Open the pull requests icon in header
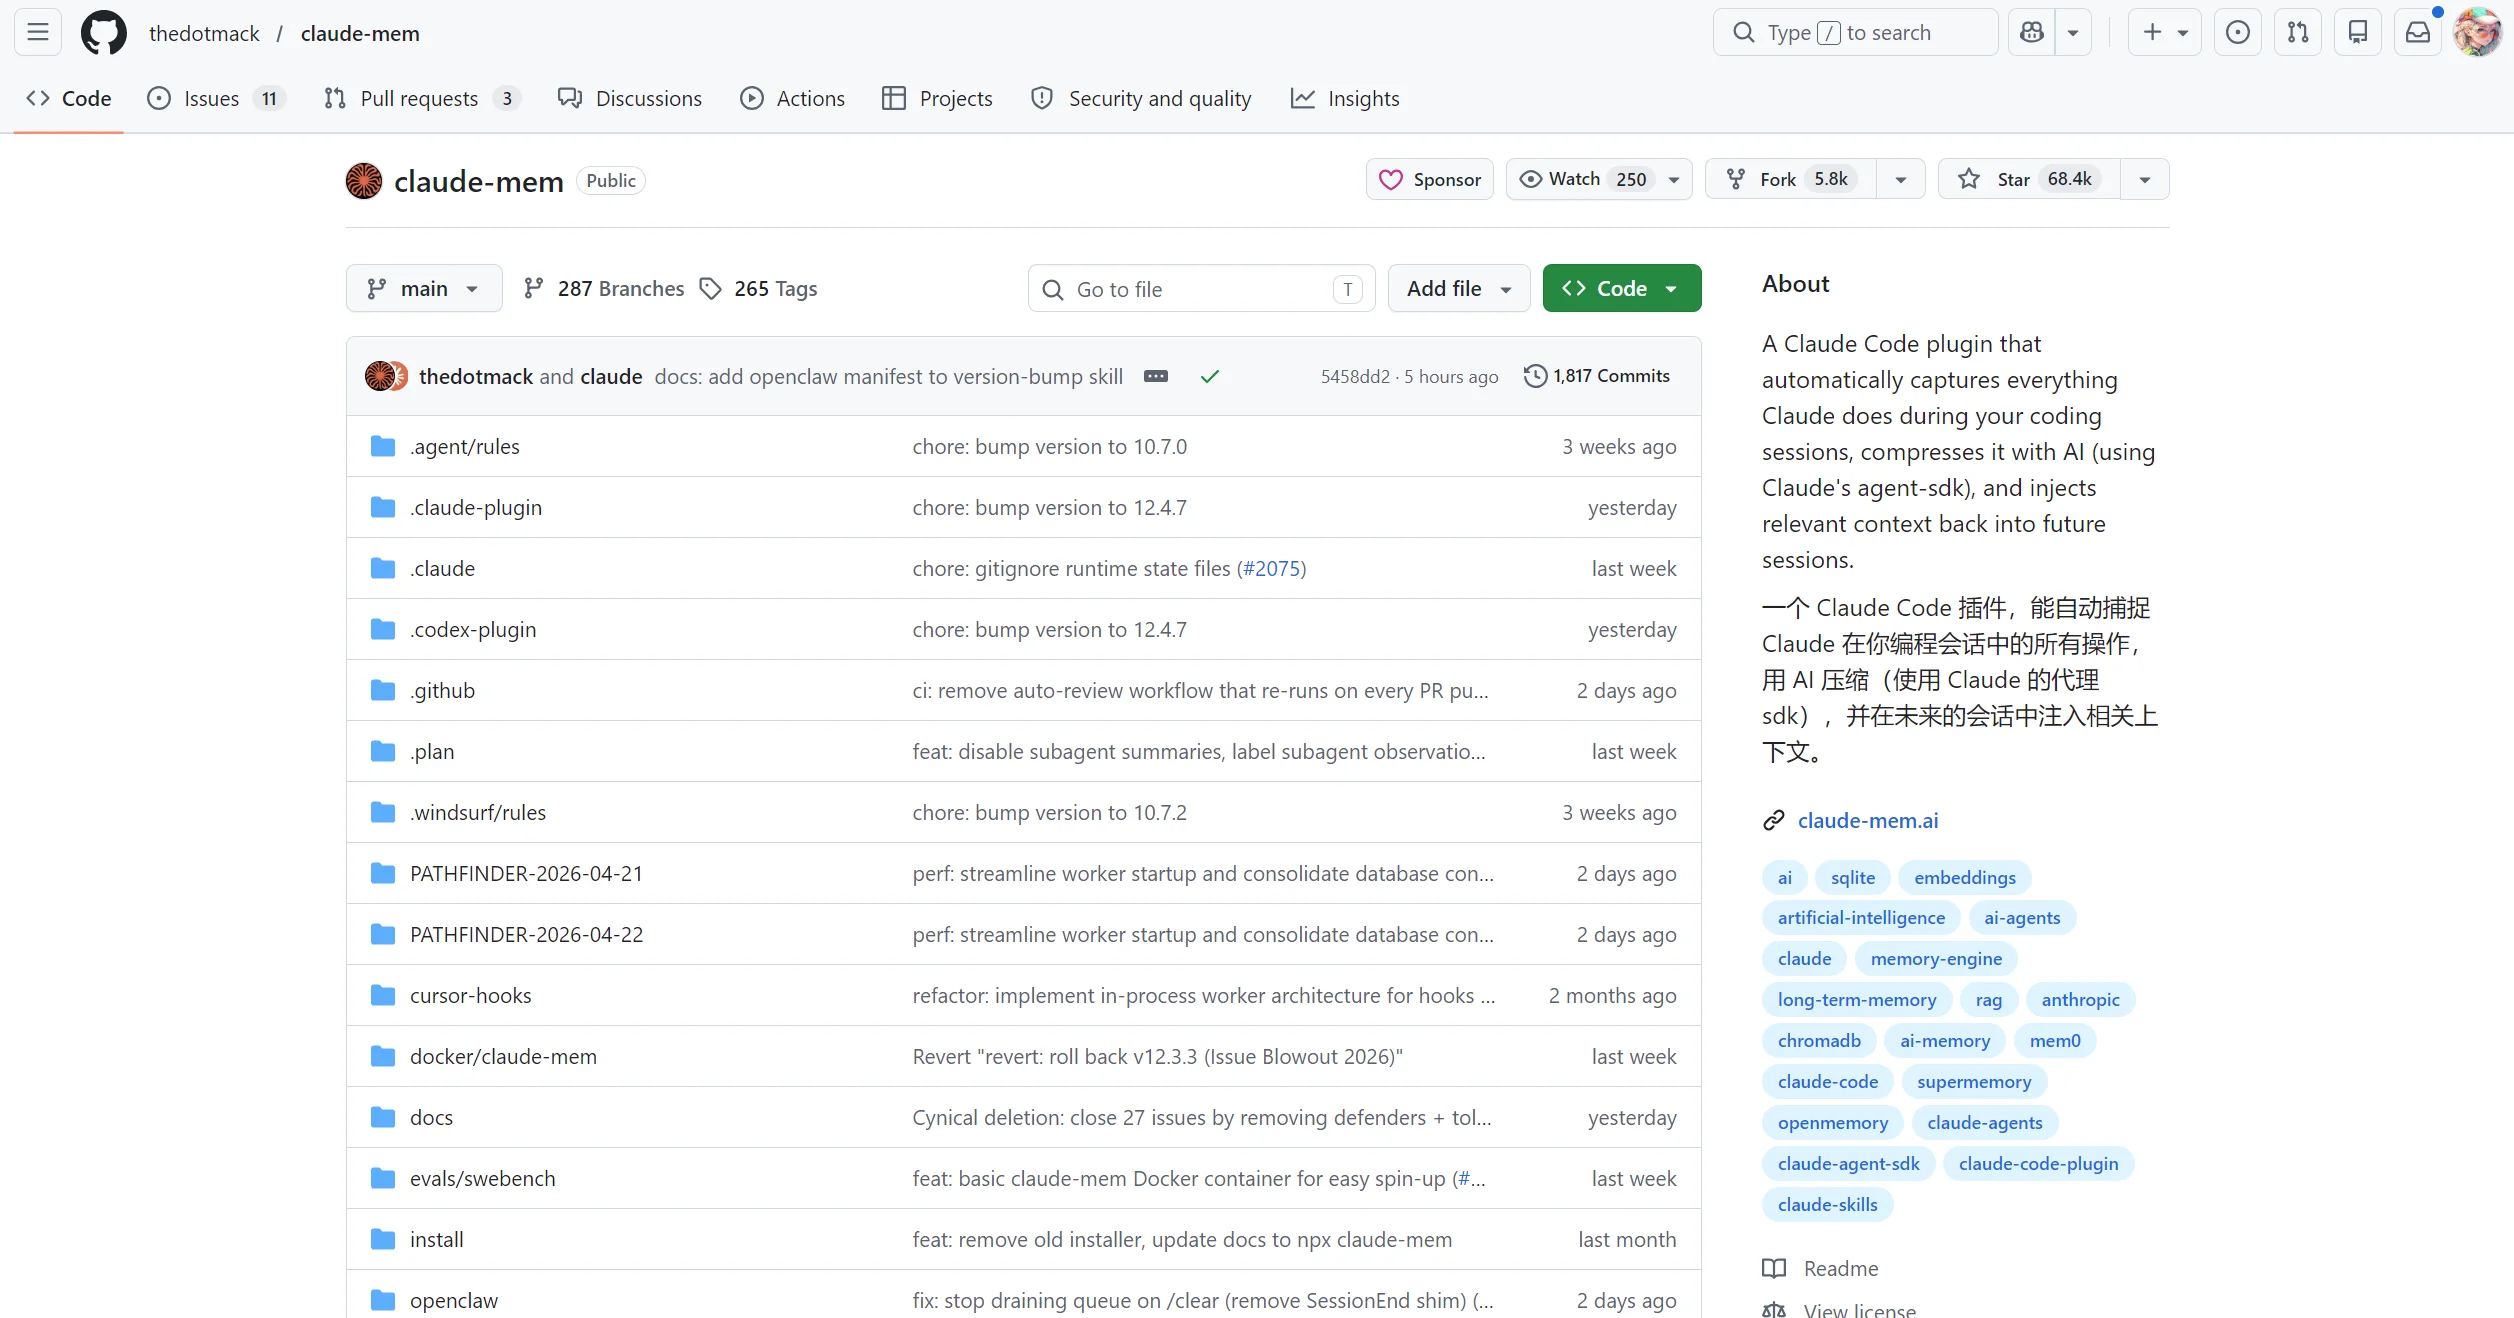 tap(2298, 32)
